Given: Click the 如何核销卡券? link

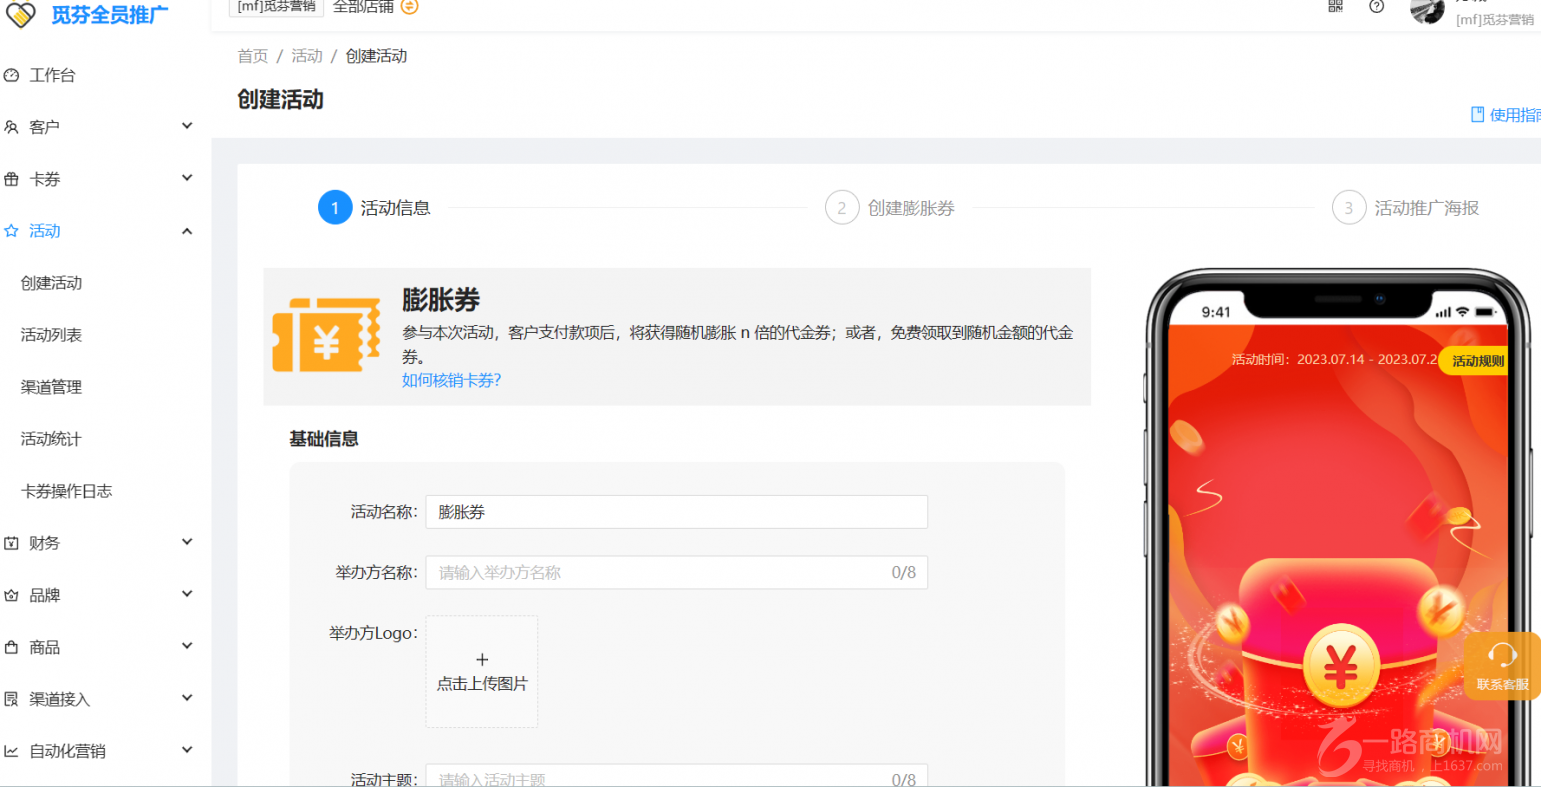Looking at the screenshot, I should click(x=451, y=380).
